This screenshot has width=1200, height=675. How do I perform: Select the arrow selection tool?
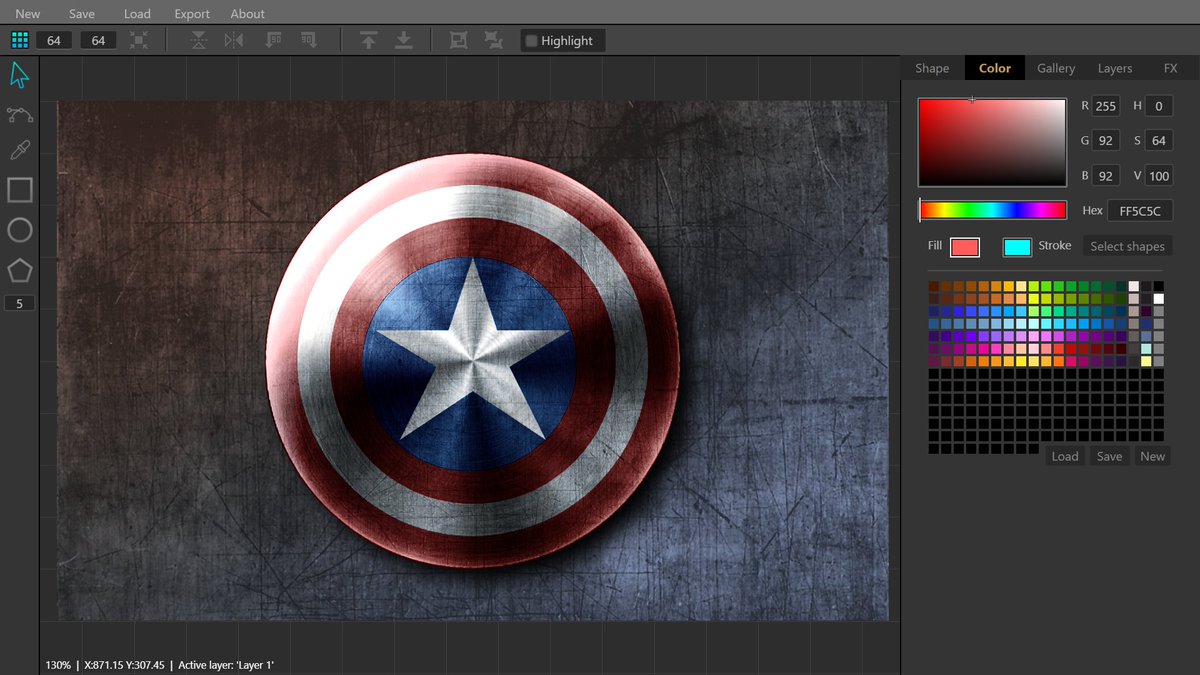[x=20, y=75]
